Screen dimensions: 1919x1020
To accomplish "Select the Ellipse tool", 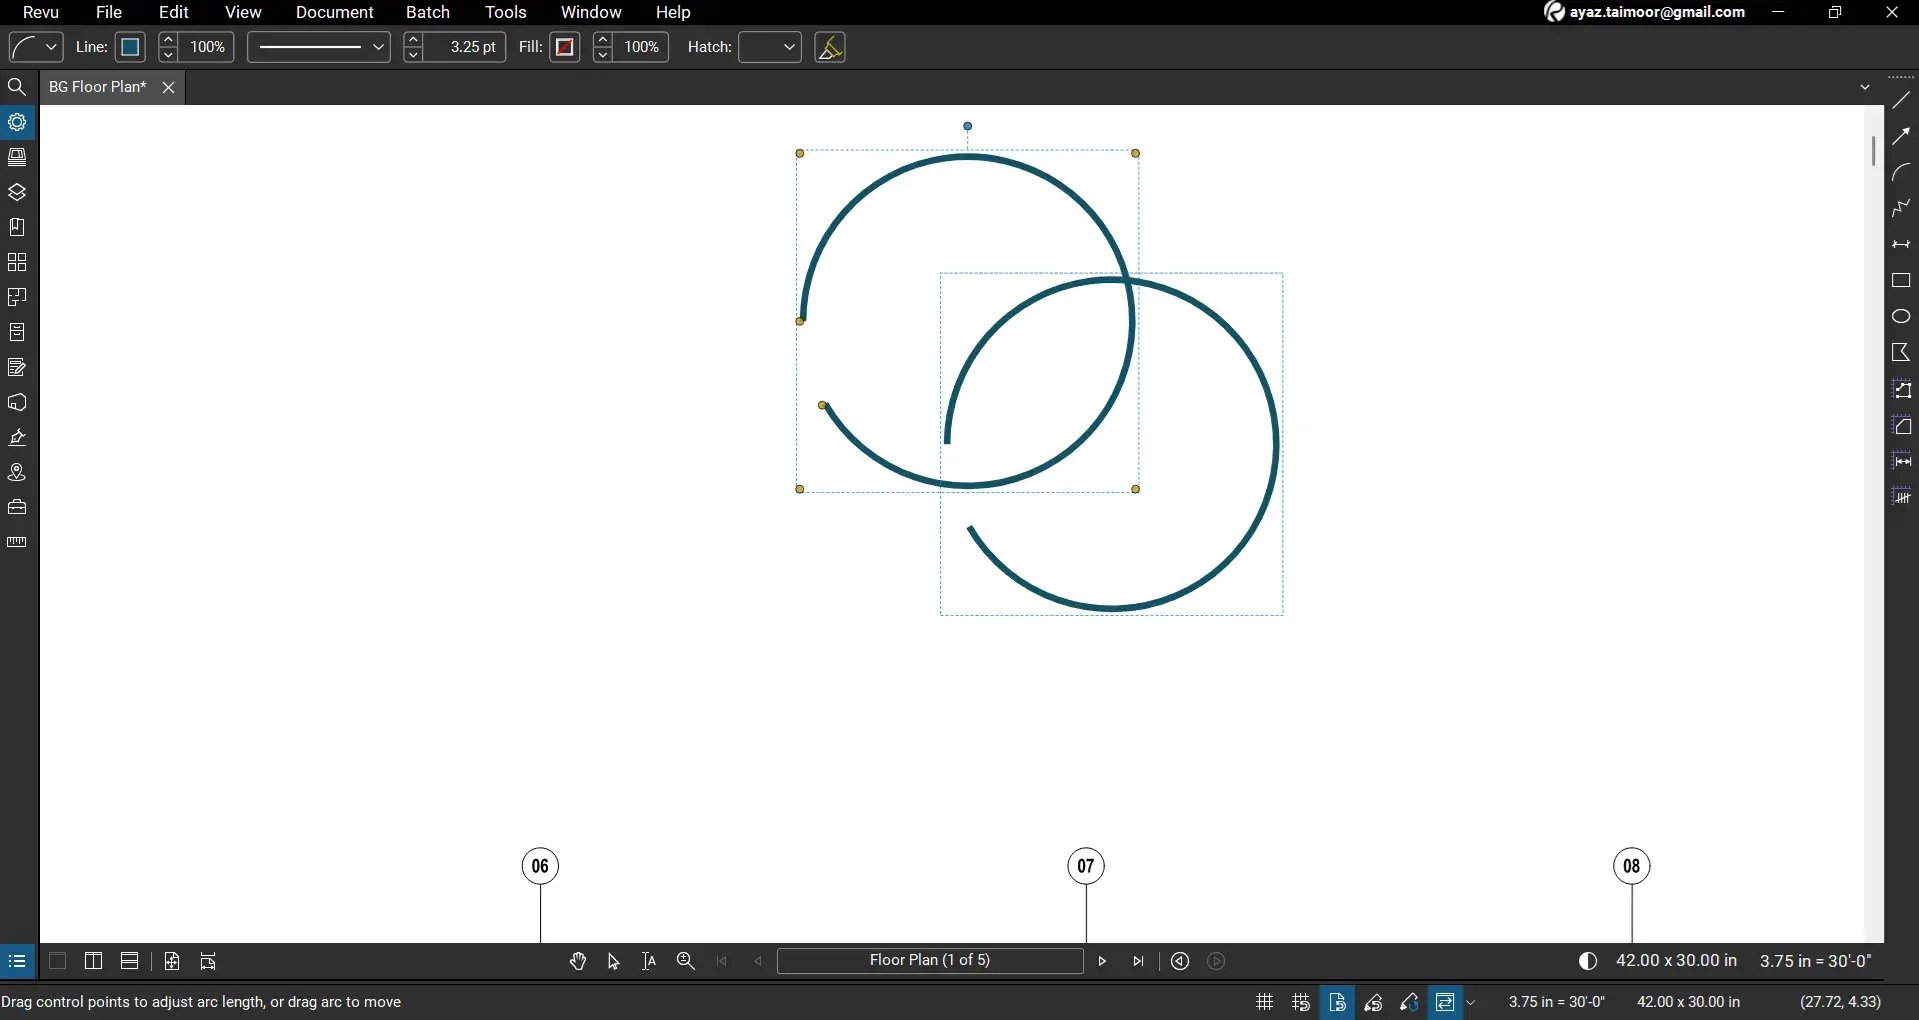I will (x=1902, y=316).
